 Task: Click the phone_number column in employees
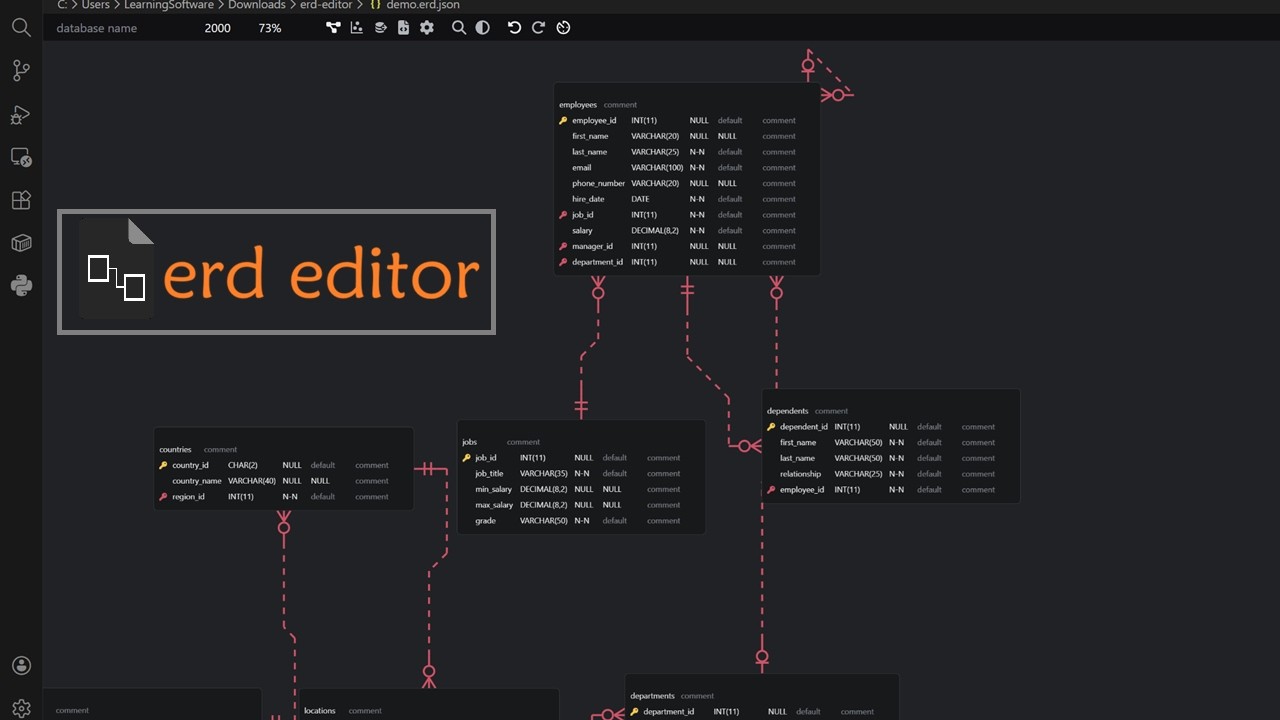click(x=599, y=184)
